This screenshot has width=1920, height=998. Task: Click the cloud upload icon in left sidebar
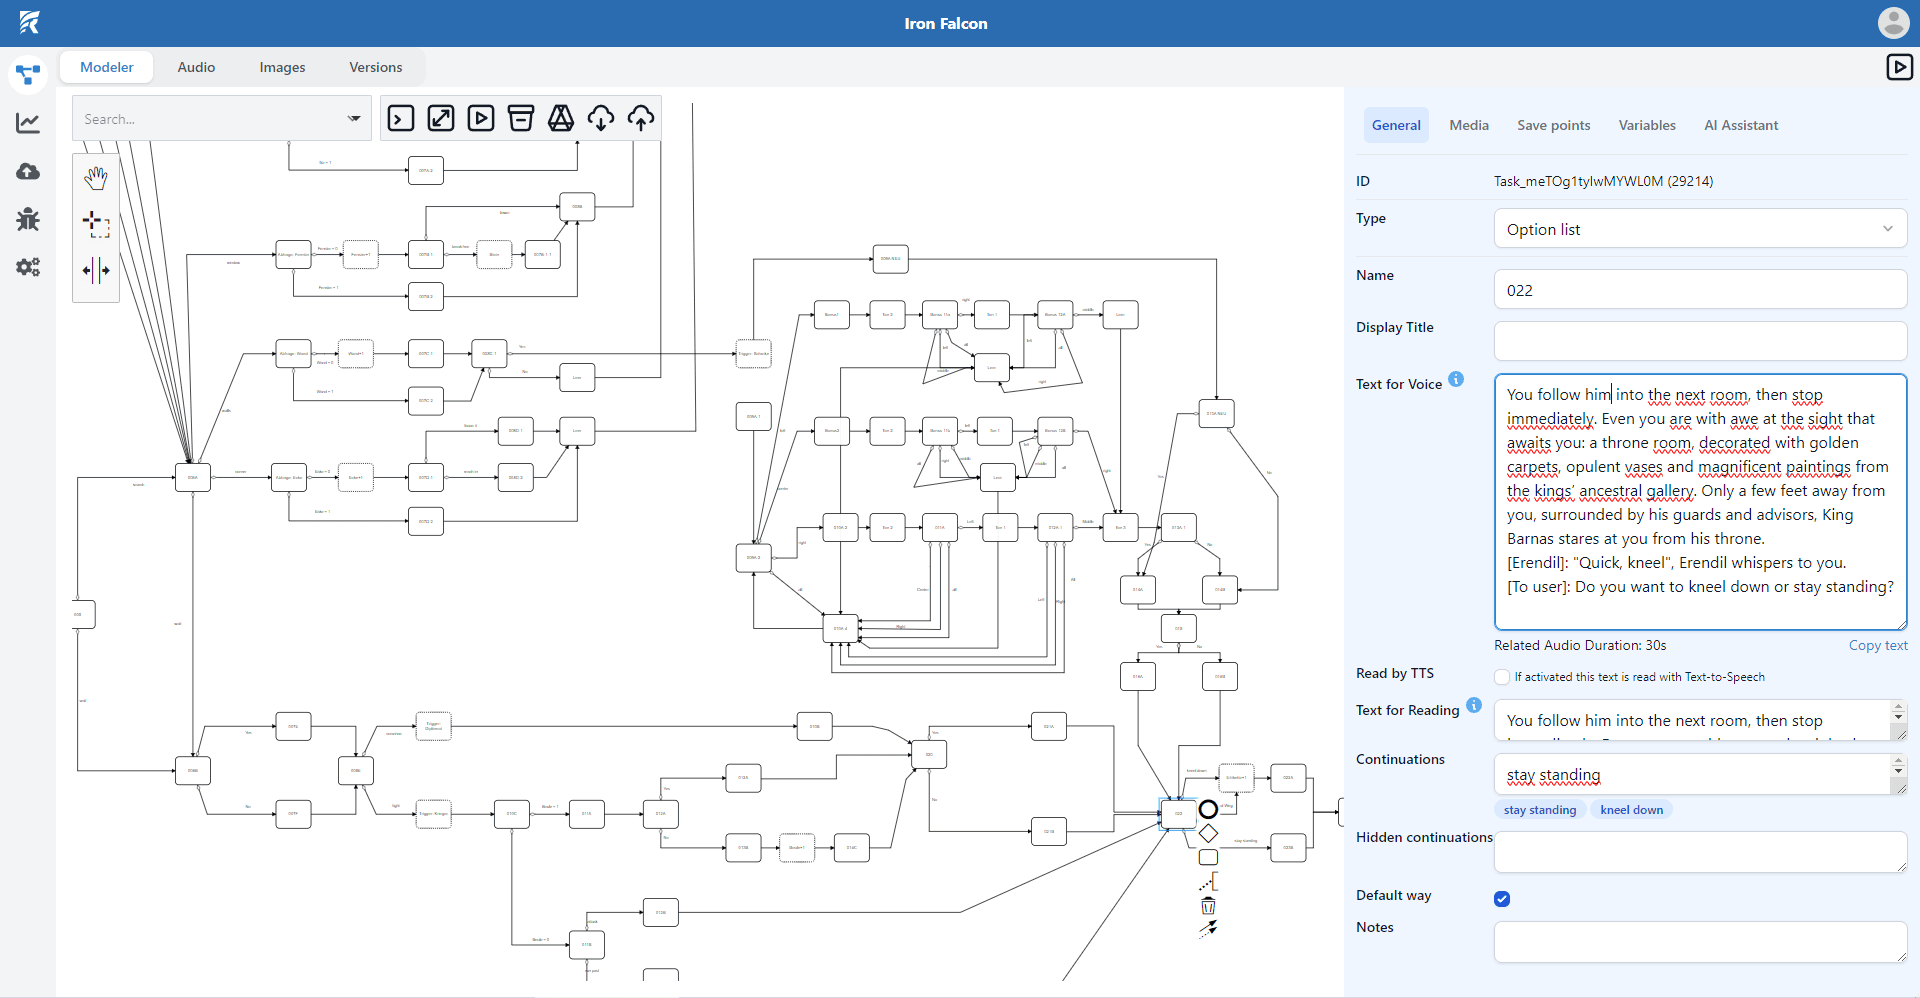click(x=28, y=171)
